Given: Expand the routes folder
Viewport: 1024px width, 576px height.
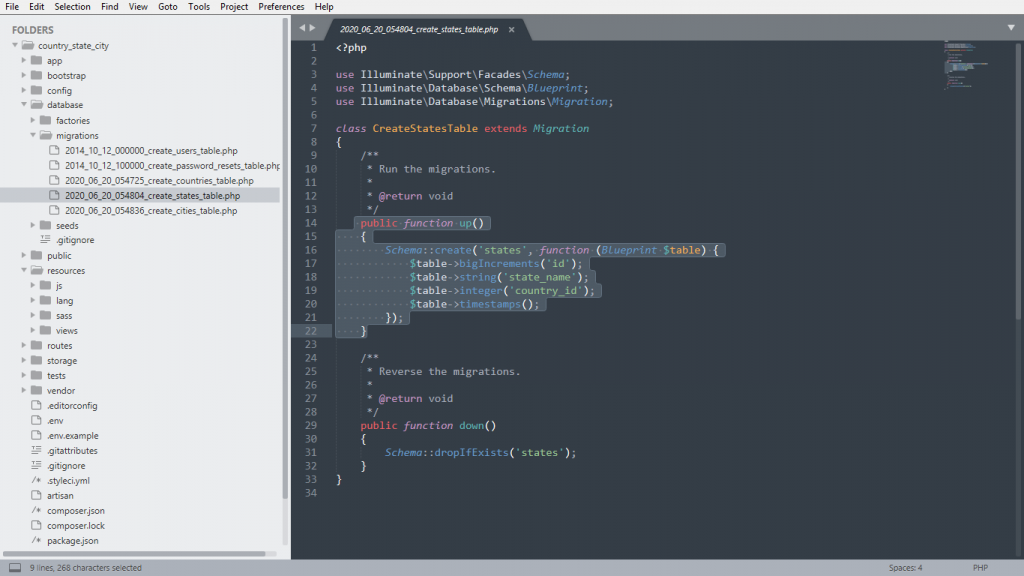Looking at the screenshot, I should 24,346.
